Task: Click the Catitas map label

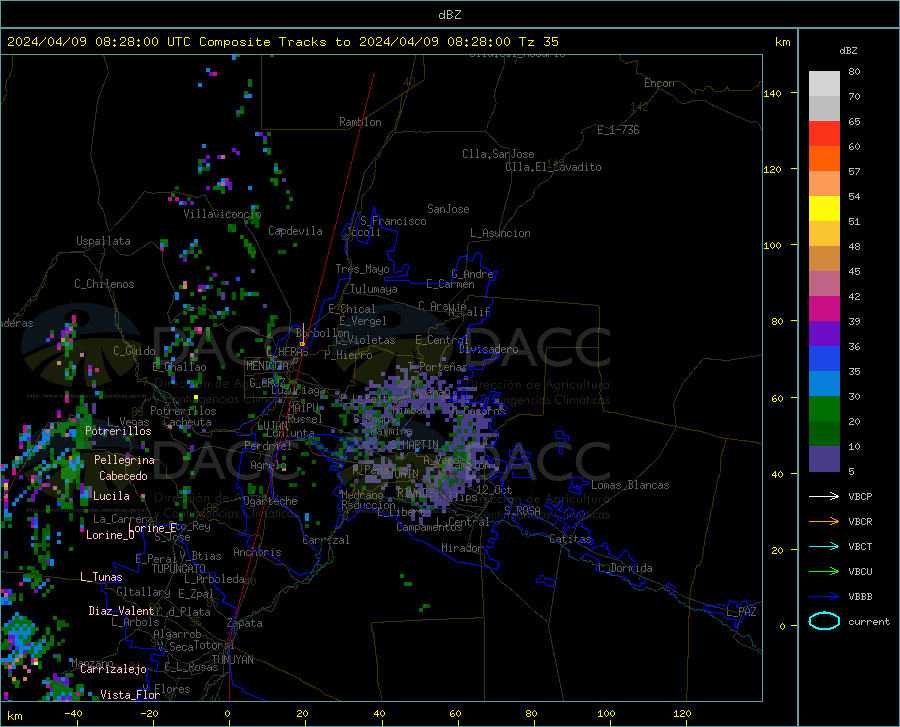Action: point(570,539)
